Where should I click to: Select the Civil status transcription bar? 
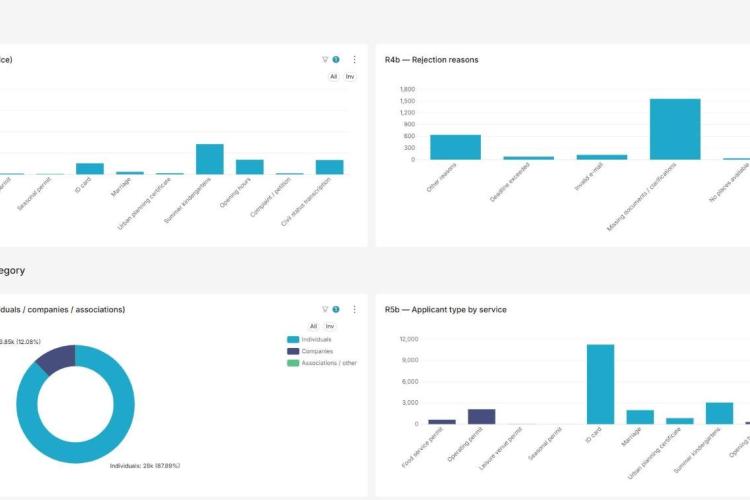point(330,167)
